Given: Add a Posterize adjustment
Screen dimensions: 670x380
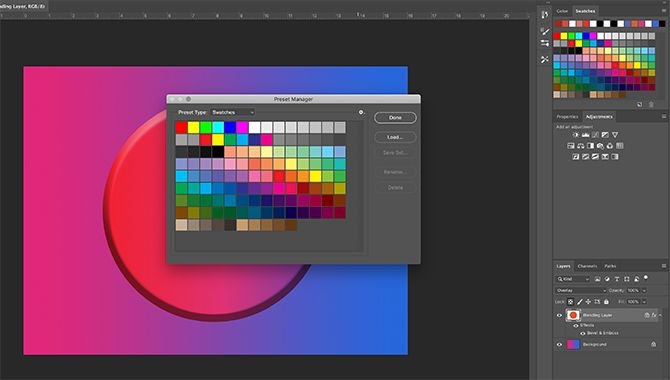Looking at the screenshot, I should click(x=585, y=157).
